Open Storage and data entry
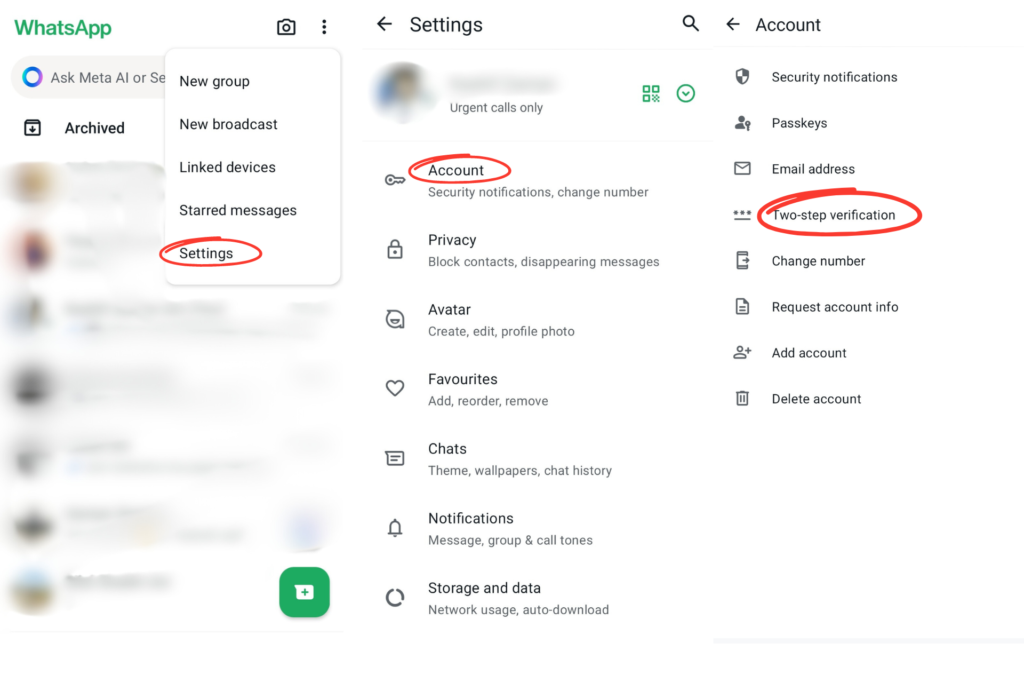The width and height of the screenshot is (1024, 683). (x=538, y=598)
